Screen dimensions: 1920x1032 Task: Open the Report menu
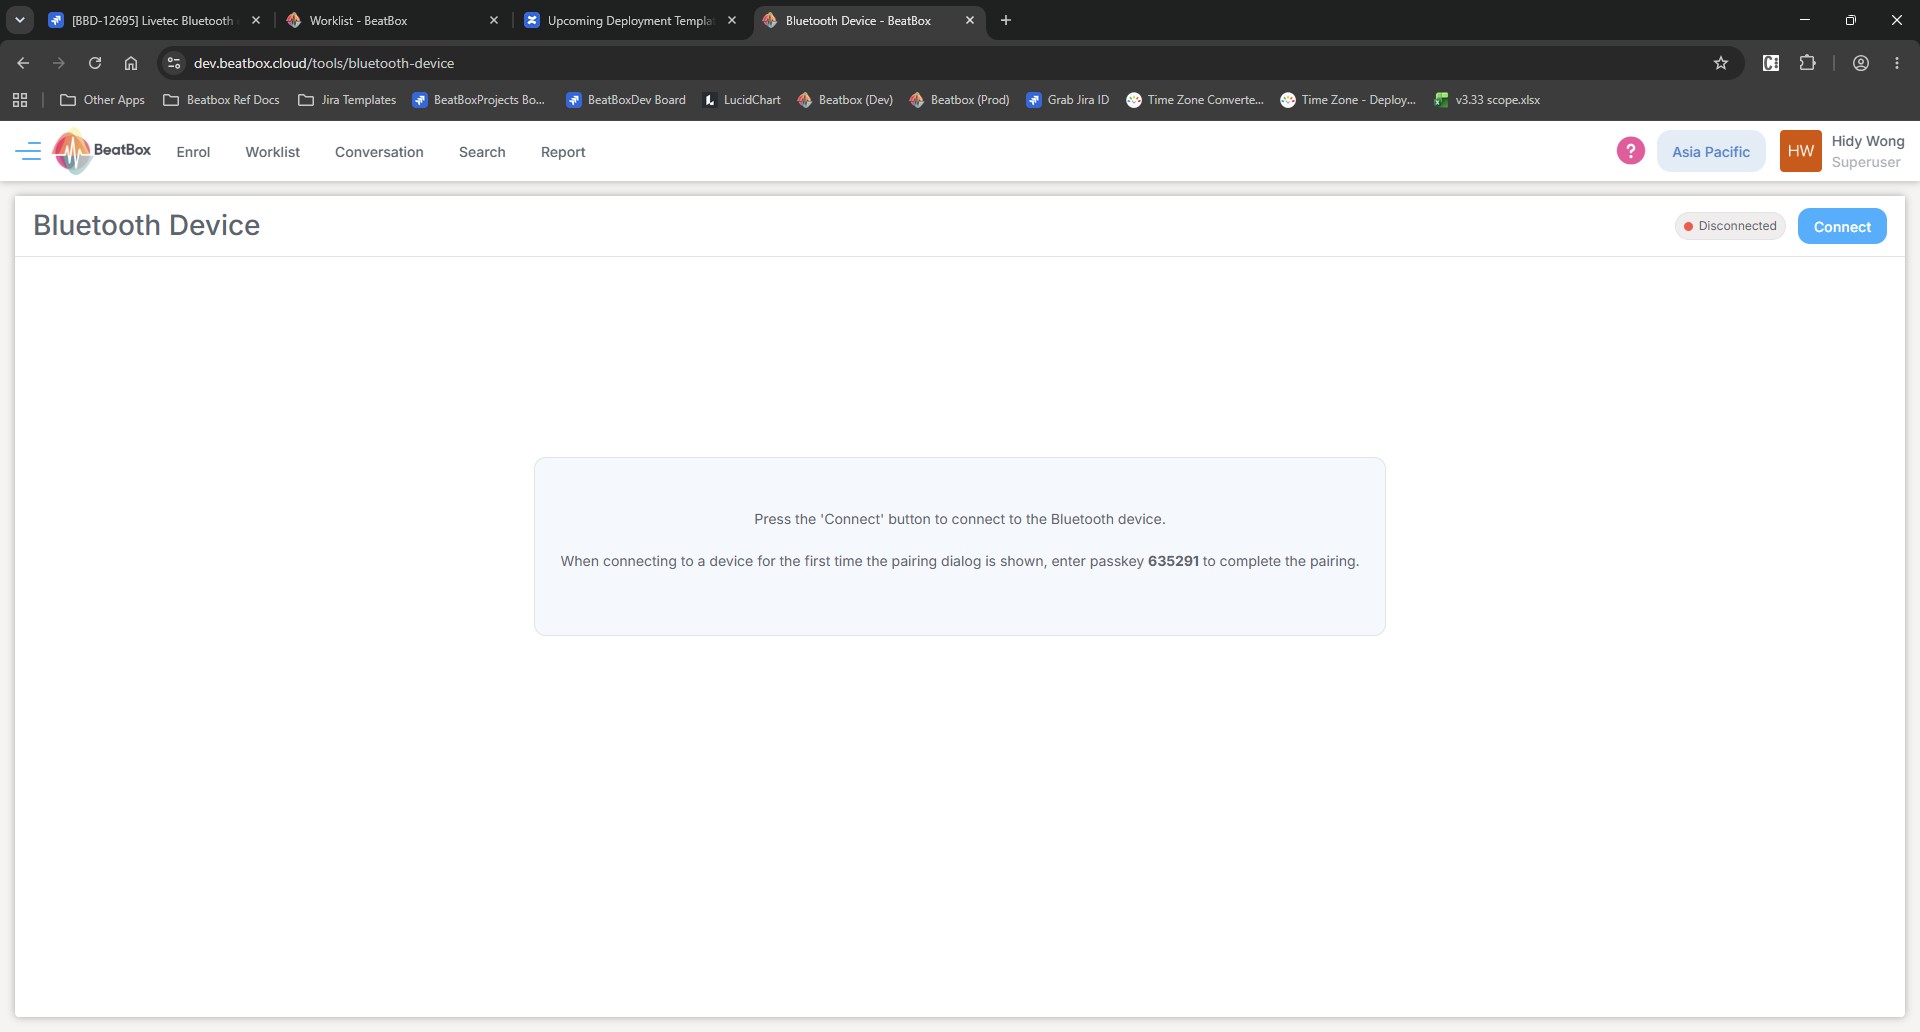(563, 152)
